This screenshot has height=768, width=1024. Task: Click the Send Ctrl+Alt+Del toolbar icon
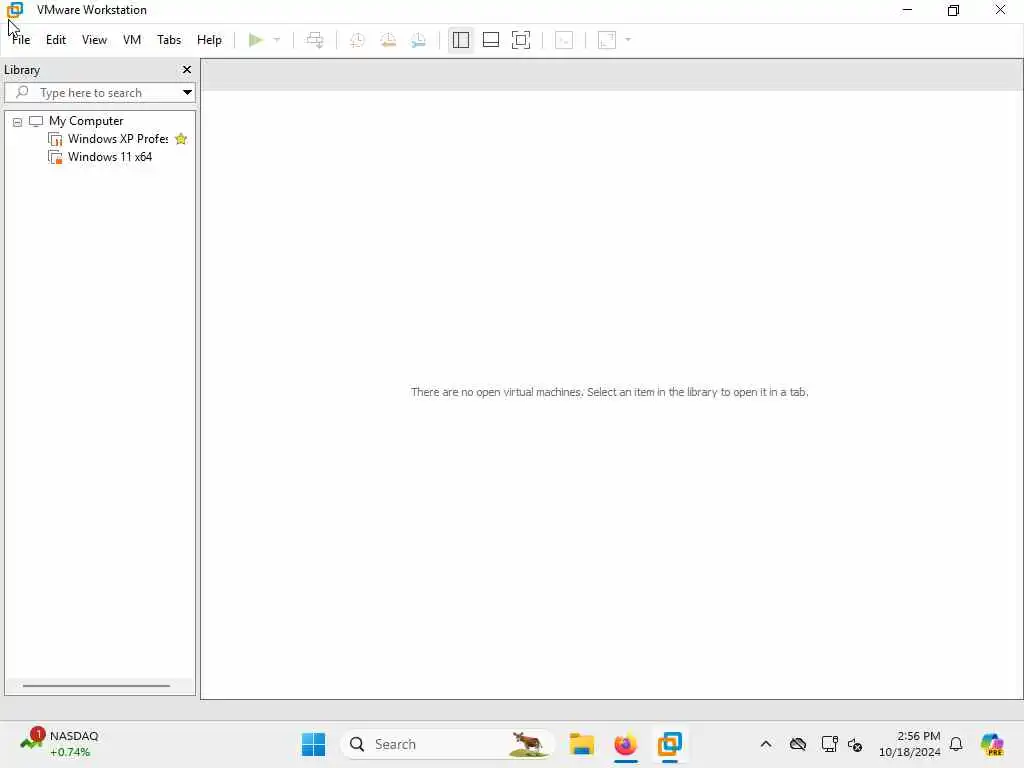[x=315, y=40]
